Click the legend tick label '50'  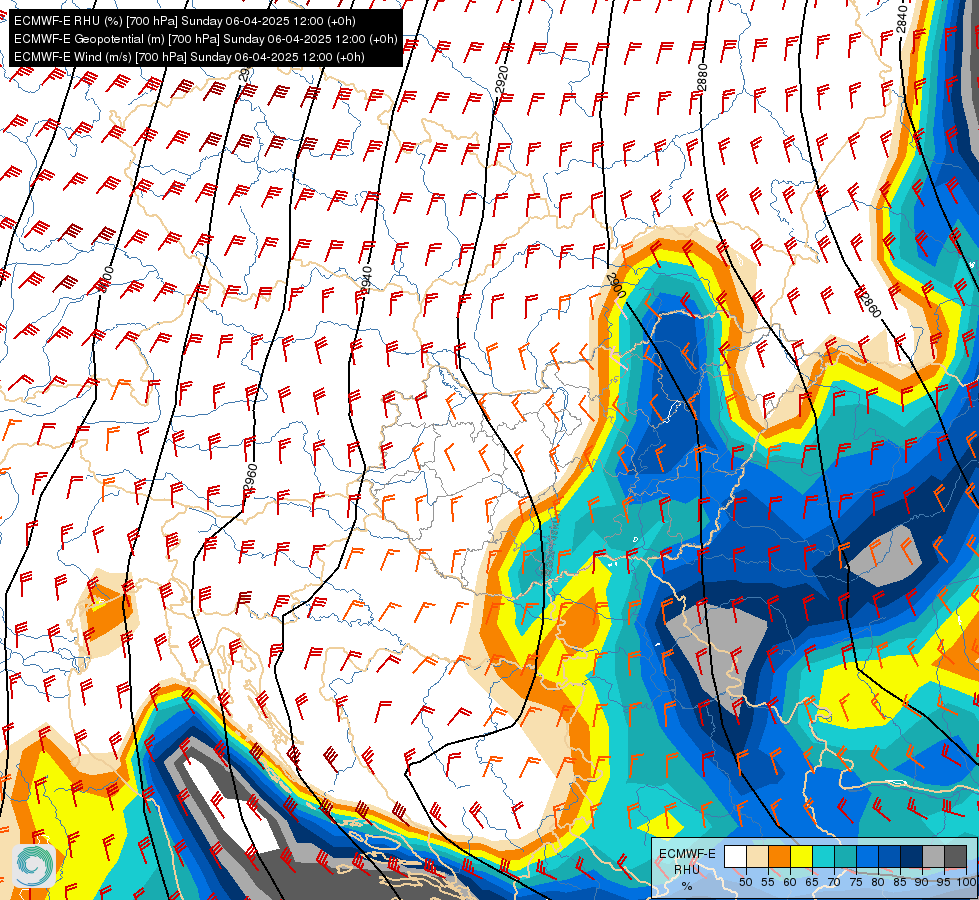pos(745,882)
